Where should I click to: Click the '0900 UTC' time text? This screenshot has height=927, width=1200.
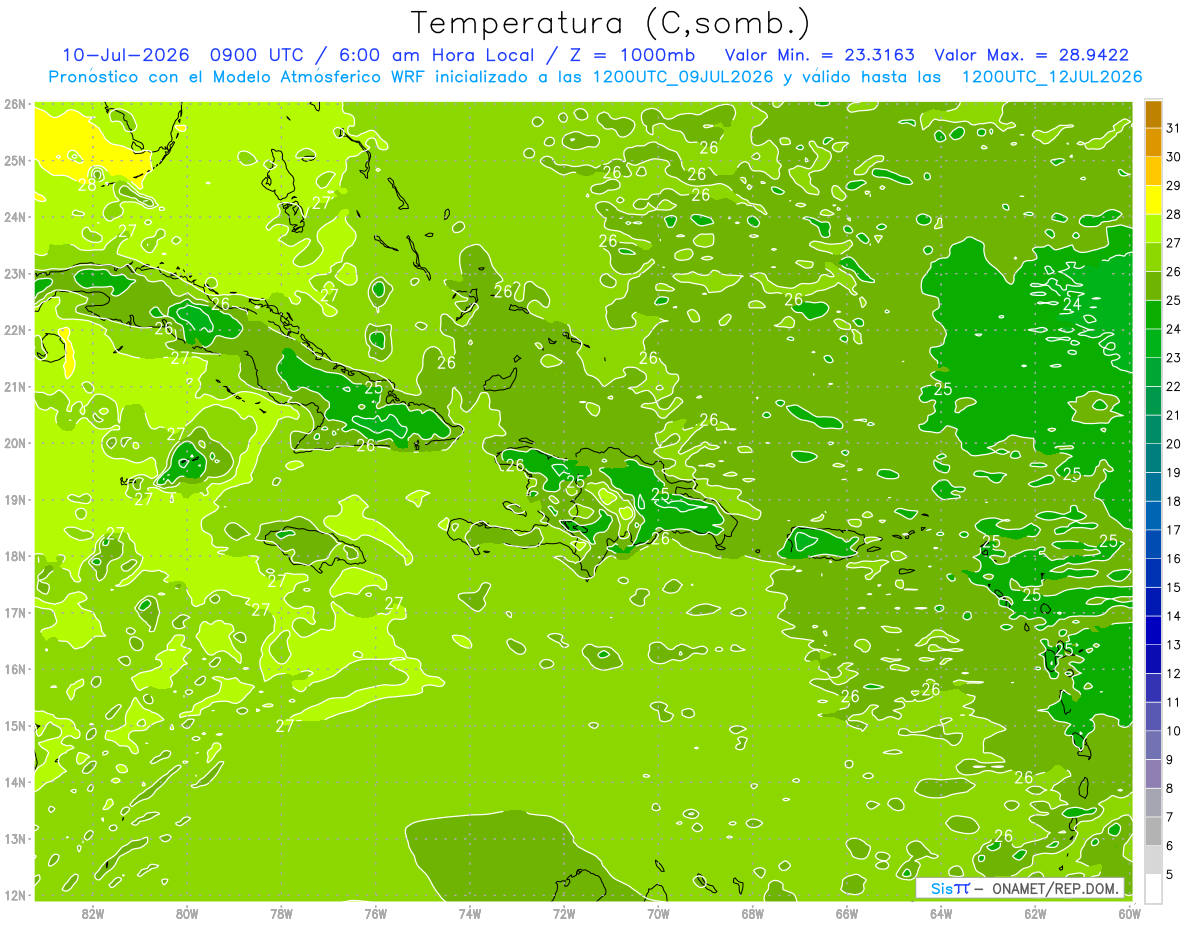tap(257, 54)
